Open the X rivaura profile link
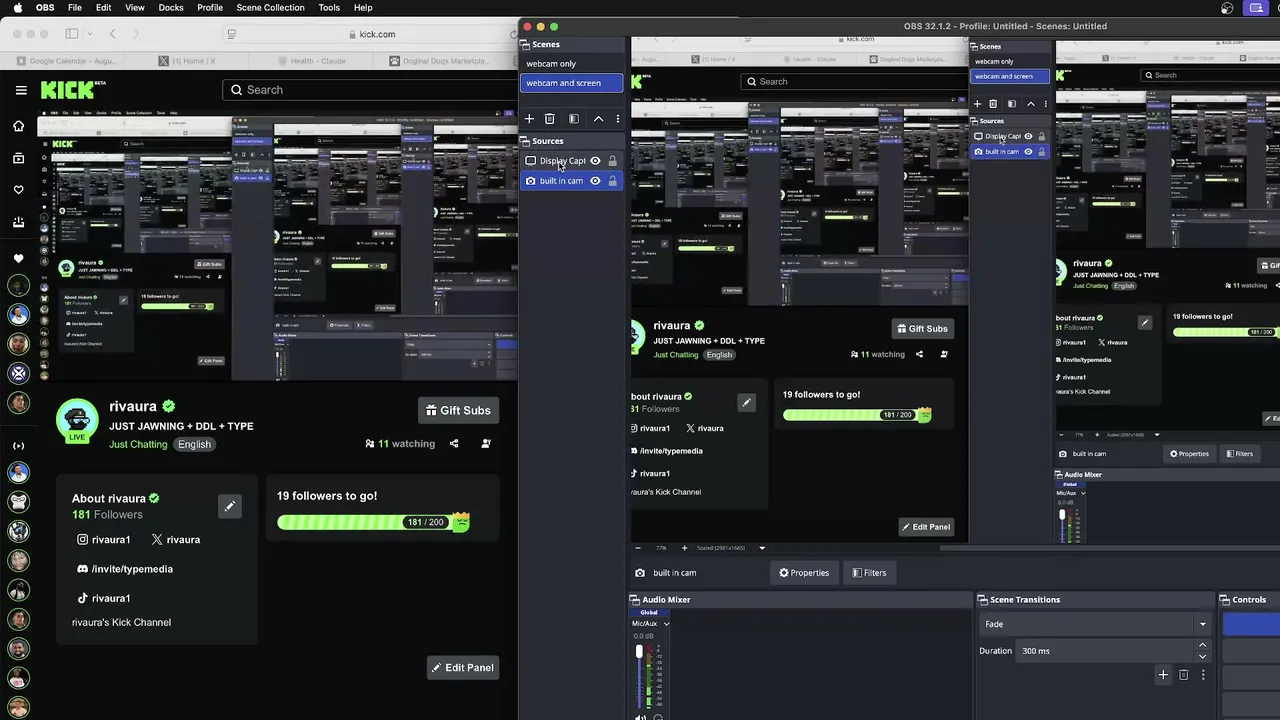The height and width of the screenshot is (720, 1280). click(176, 540)
